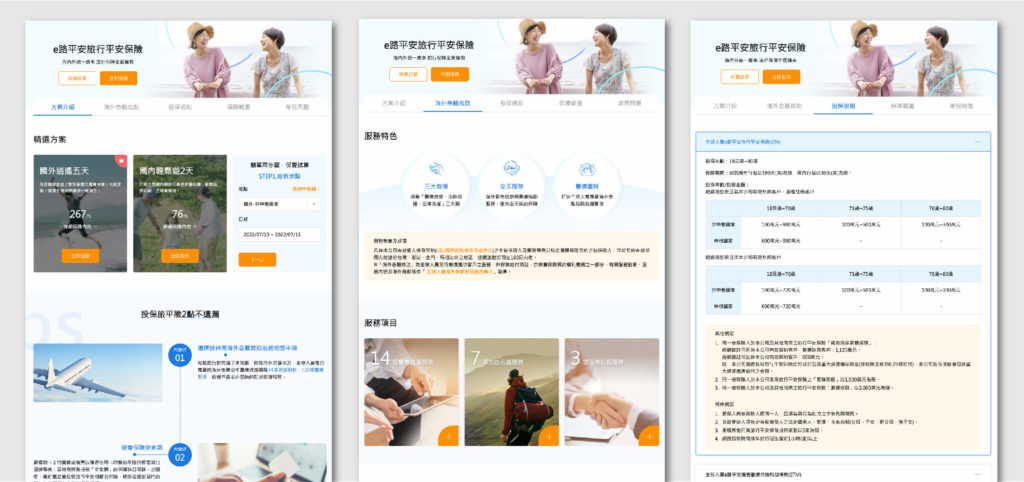Click the plus icon on the 14 service card
The image size is (1024, 482).
[448, 435]
